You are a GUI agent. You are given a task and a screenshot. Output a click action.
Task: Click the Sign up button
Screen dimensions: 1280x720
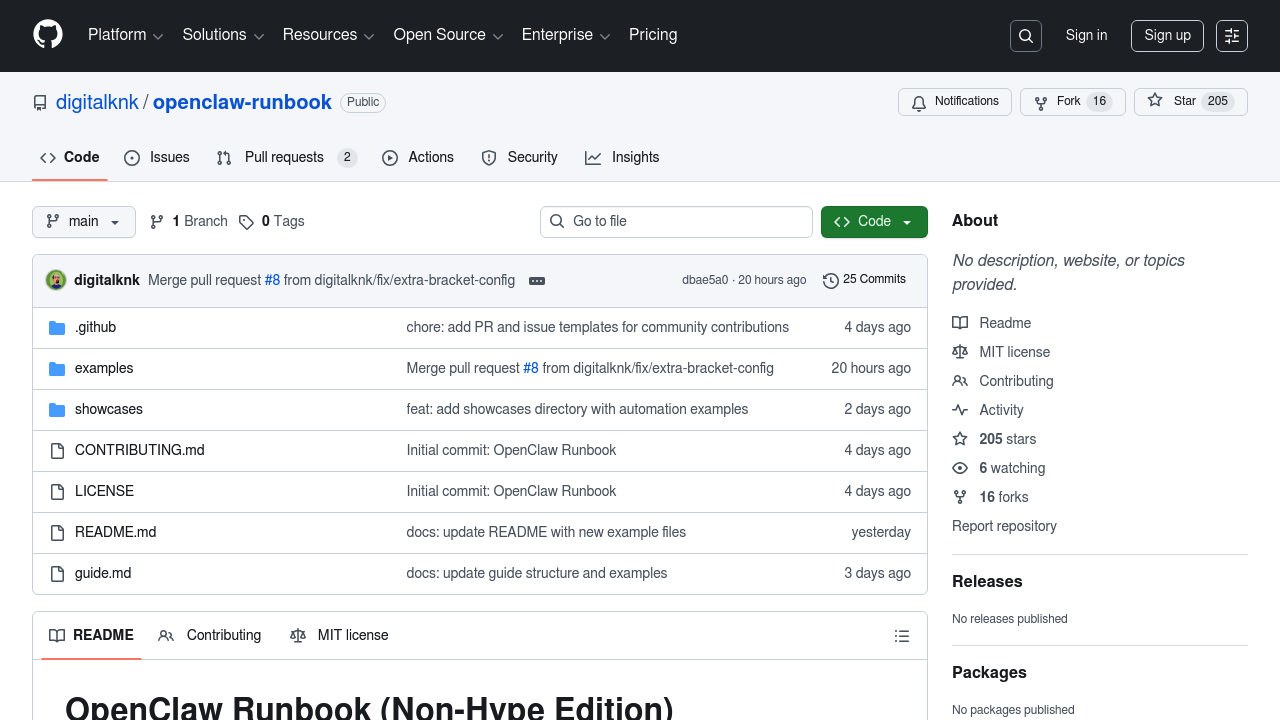[1167, 36]
